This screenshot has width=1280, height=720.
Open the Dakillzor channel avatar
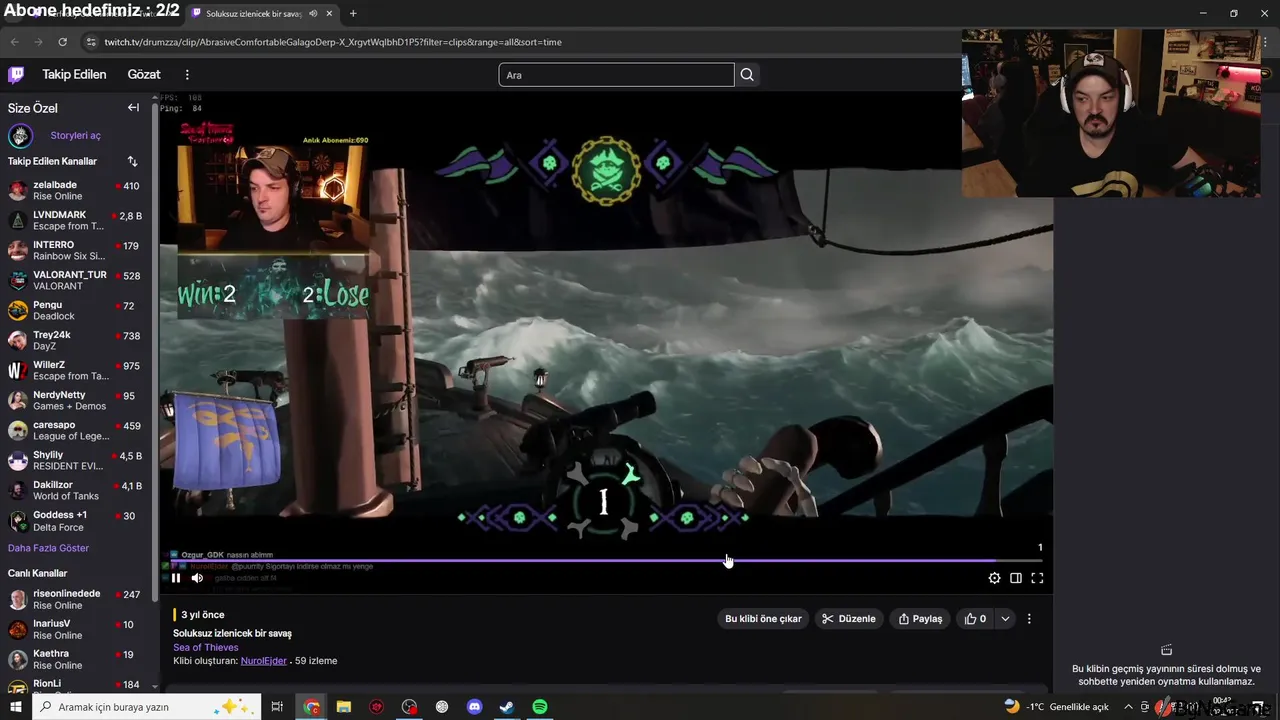tap(17, 491)
